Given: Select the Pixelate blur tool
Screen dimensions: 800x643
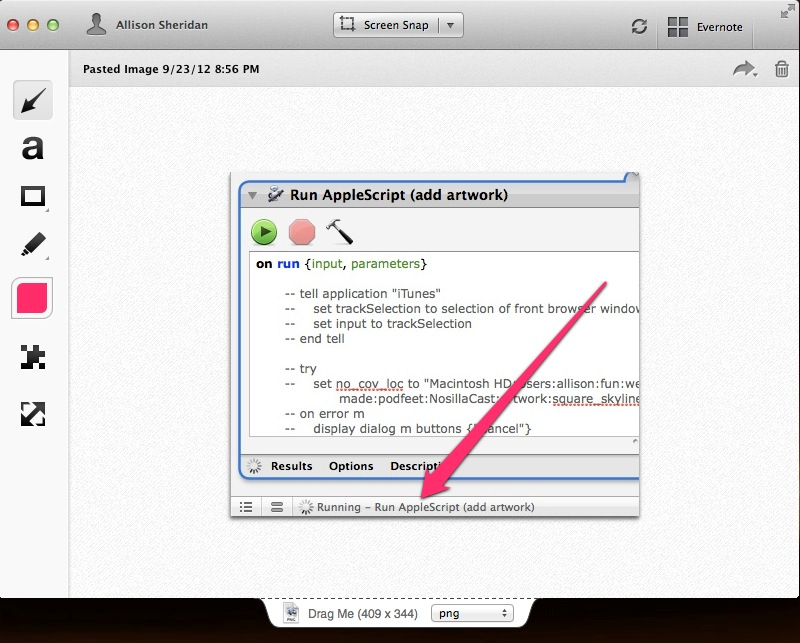Looking at the screenshot, I should [33, 358].
